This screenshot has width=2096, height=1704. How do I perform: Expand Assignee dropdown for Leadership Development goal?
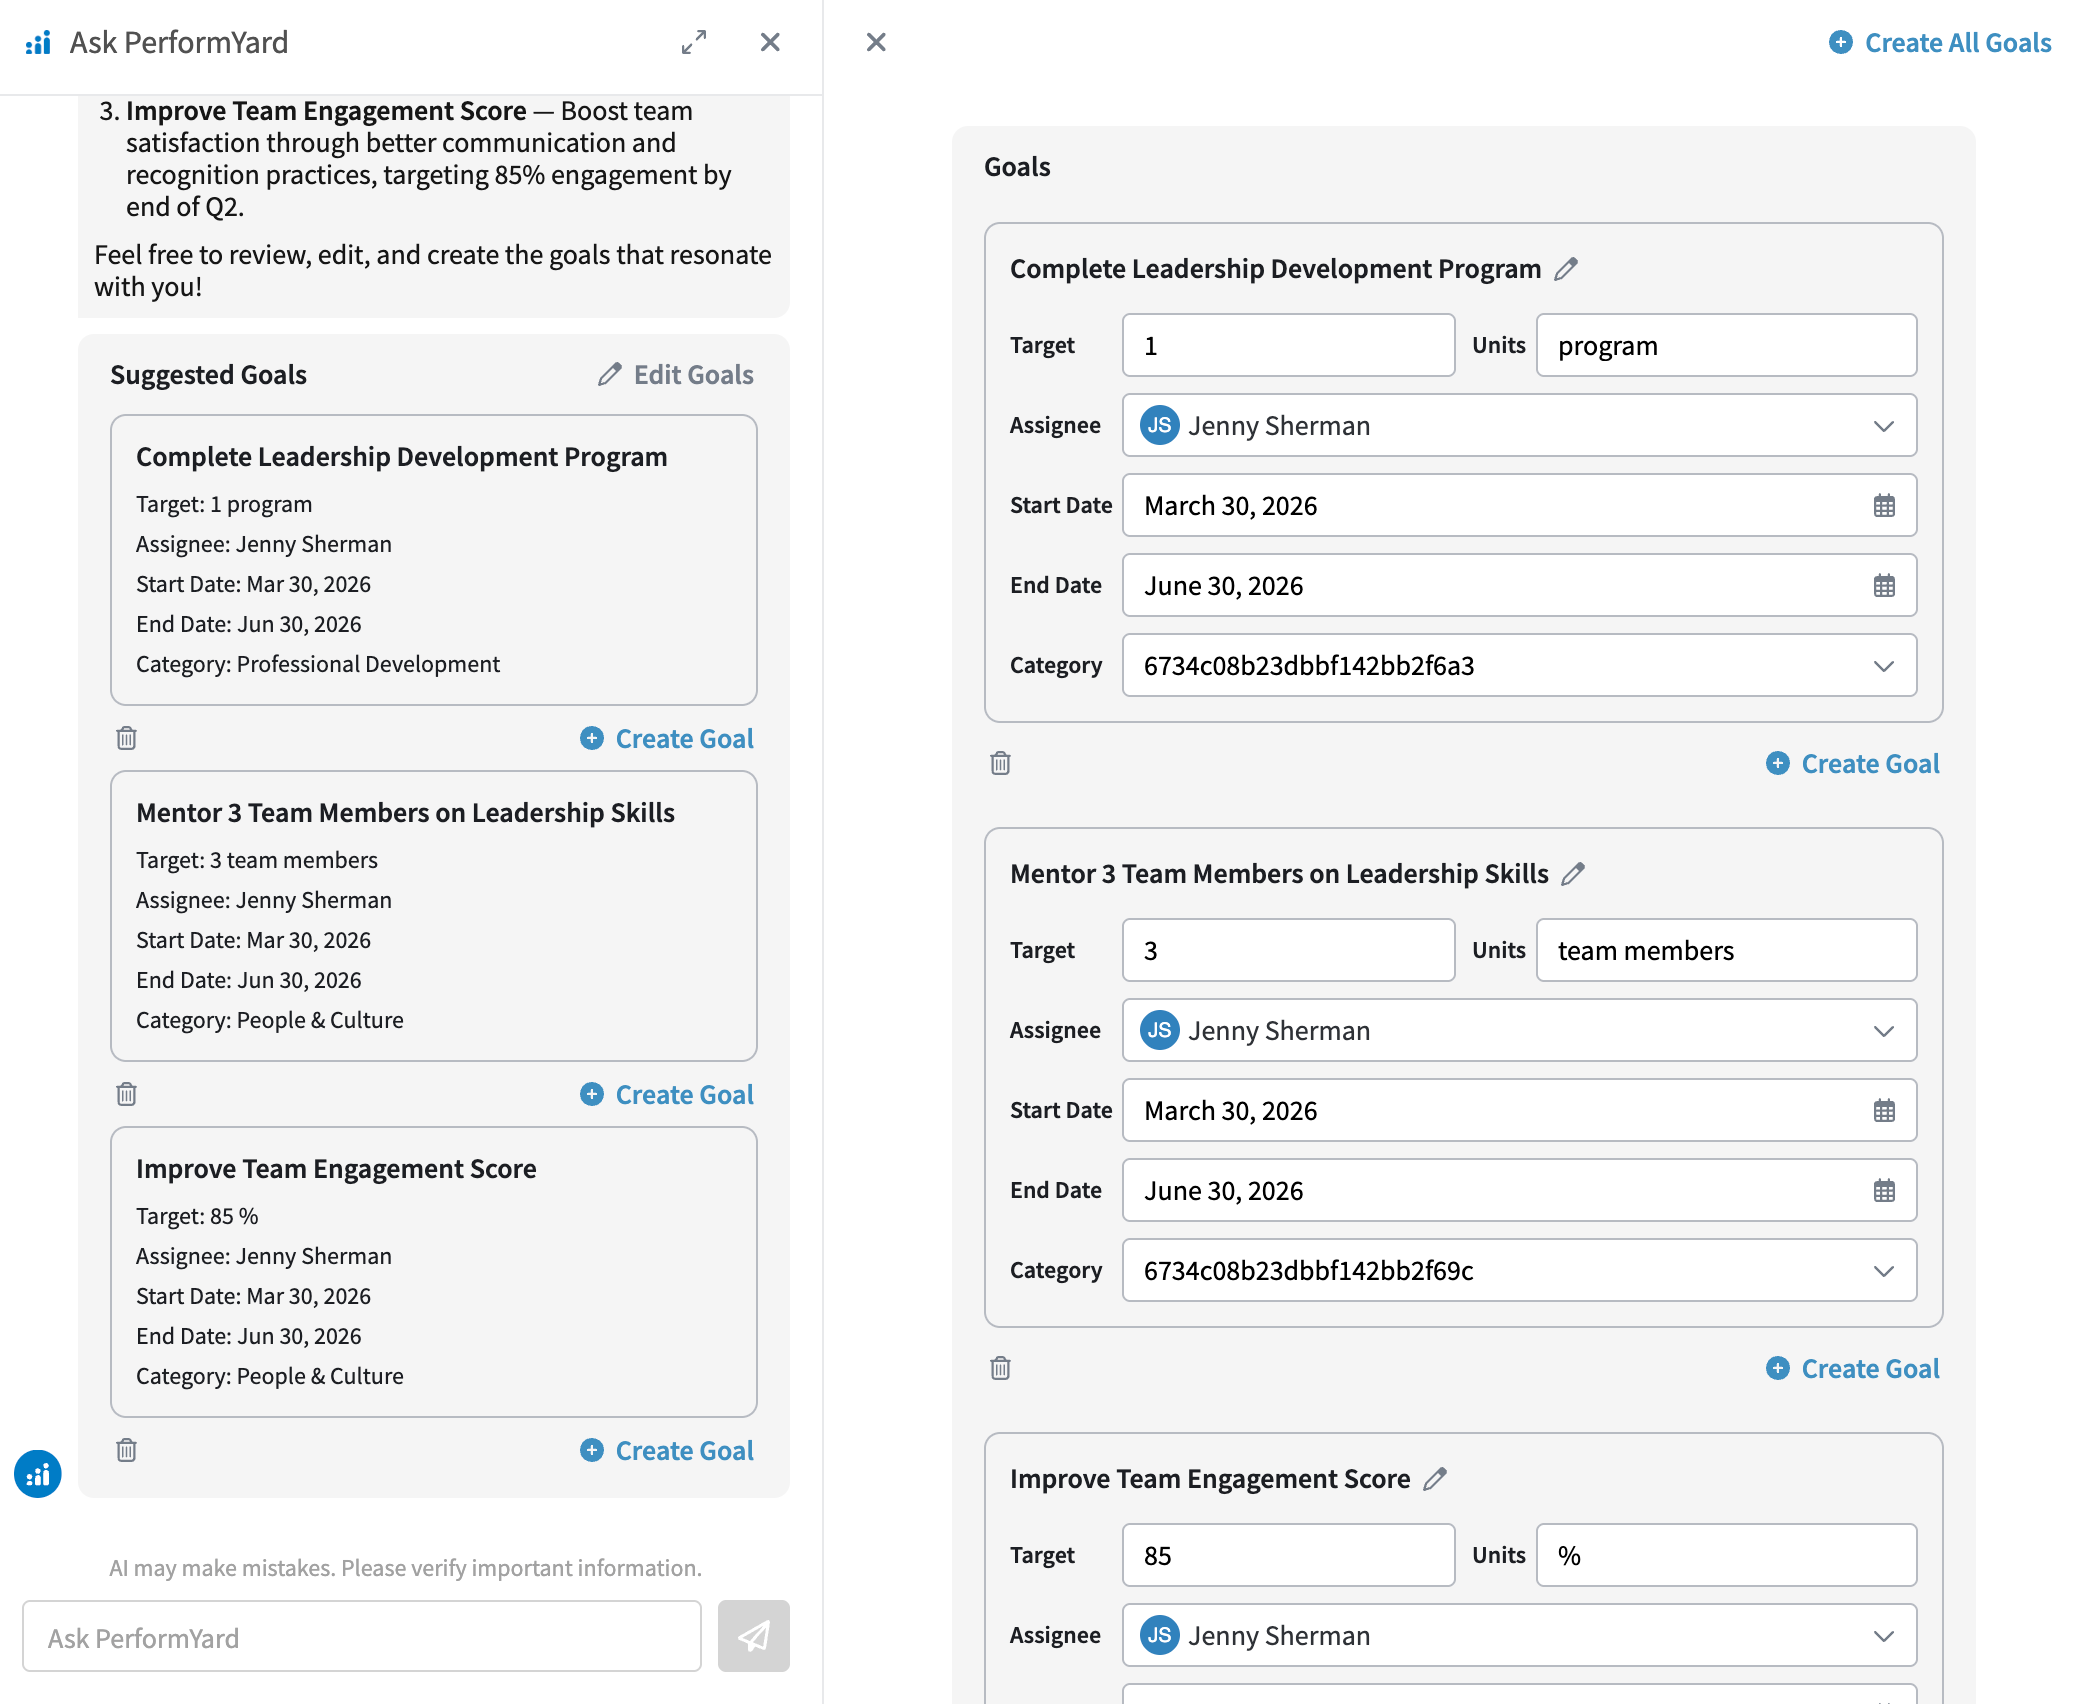coord(1883,426)
